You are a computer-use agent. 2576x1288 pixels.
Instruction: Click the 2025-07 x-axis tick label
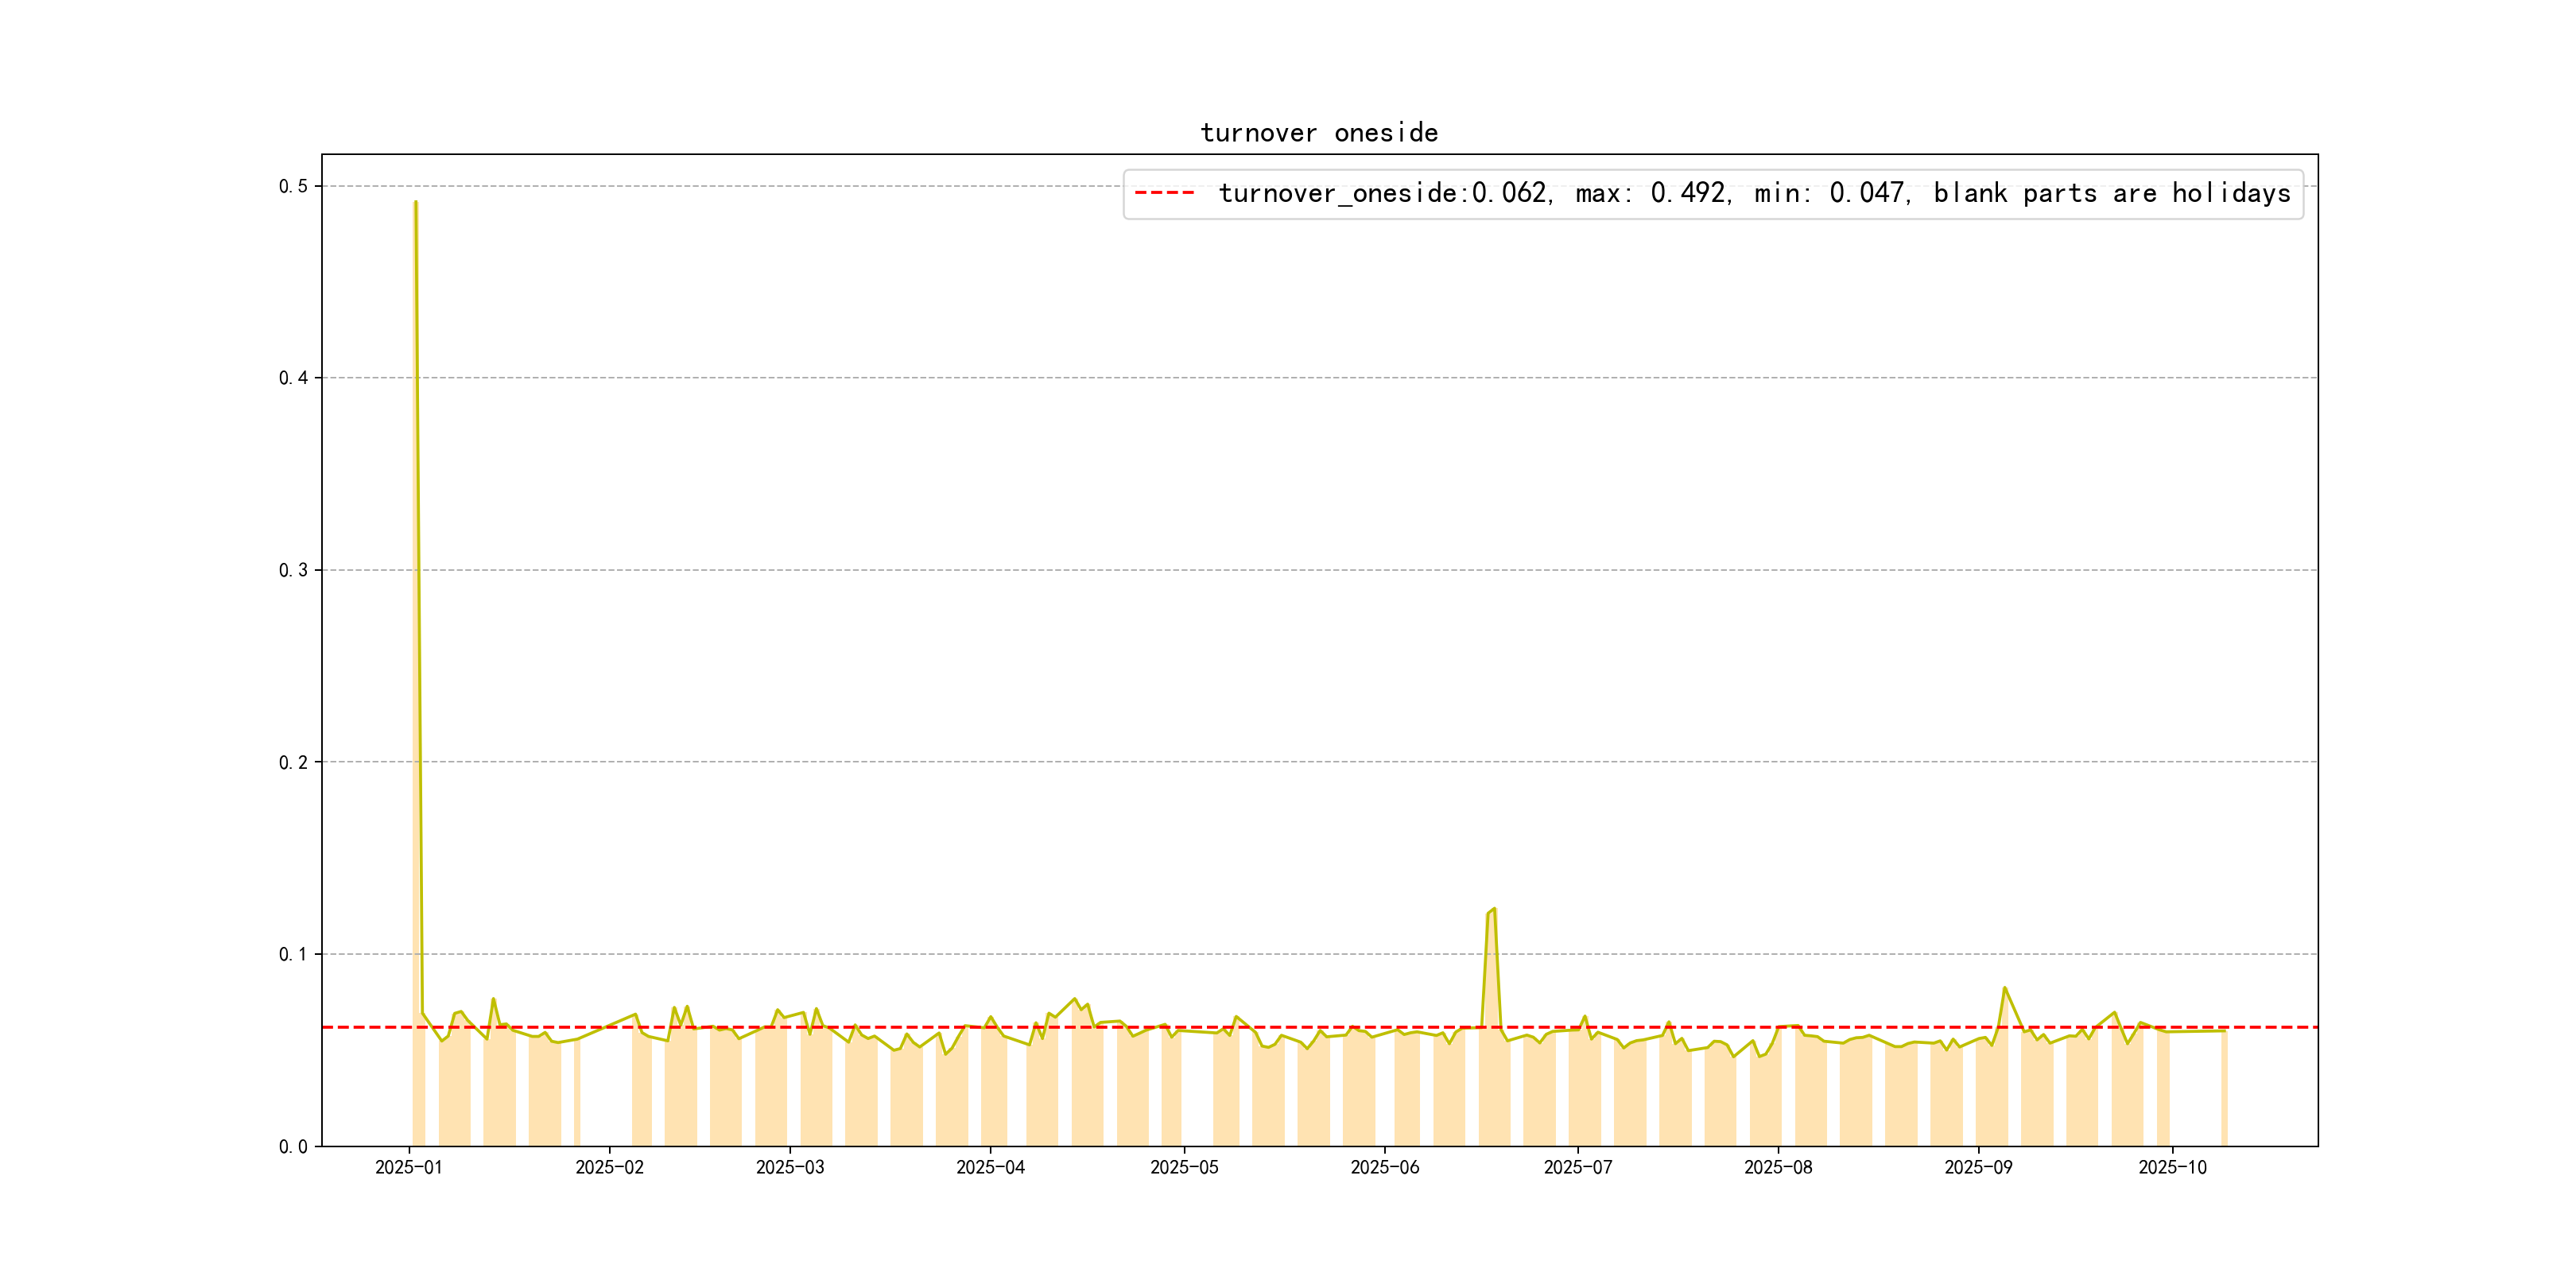tap(1577, 1167)
